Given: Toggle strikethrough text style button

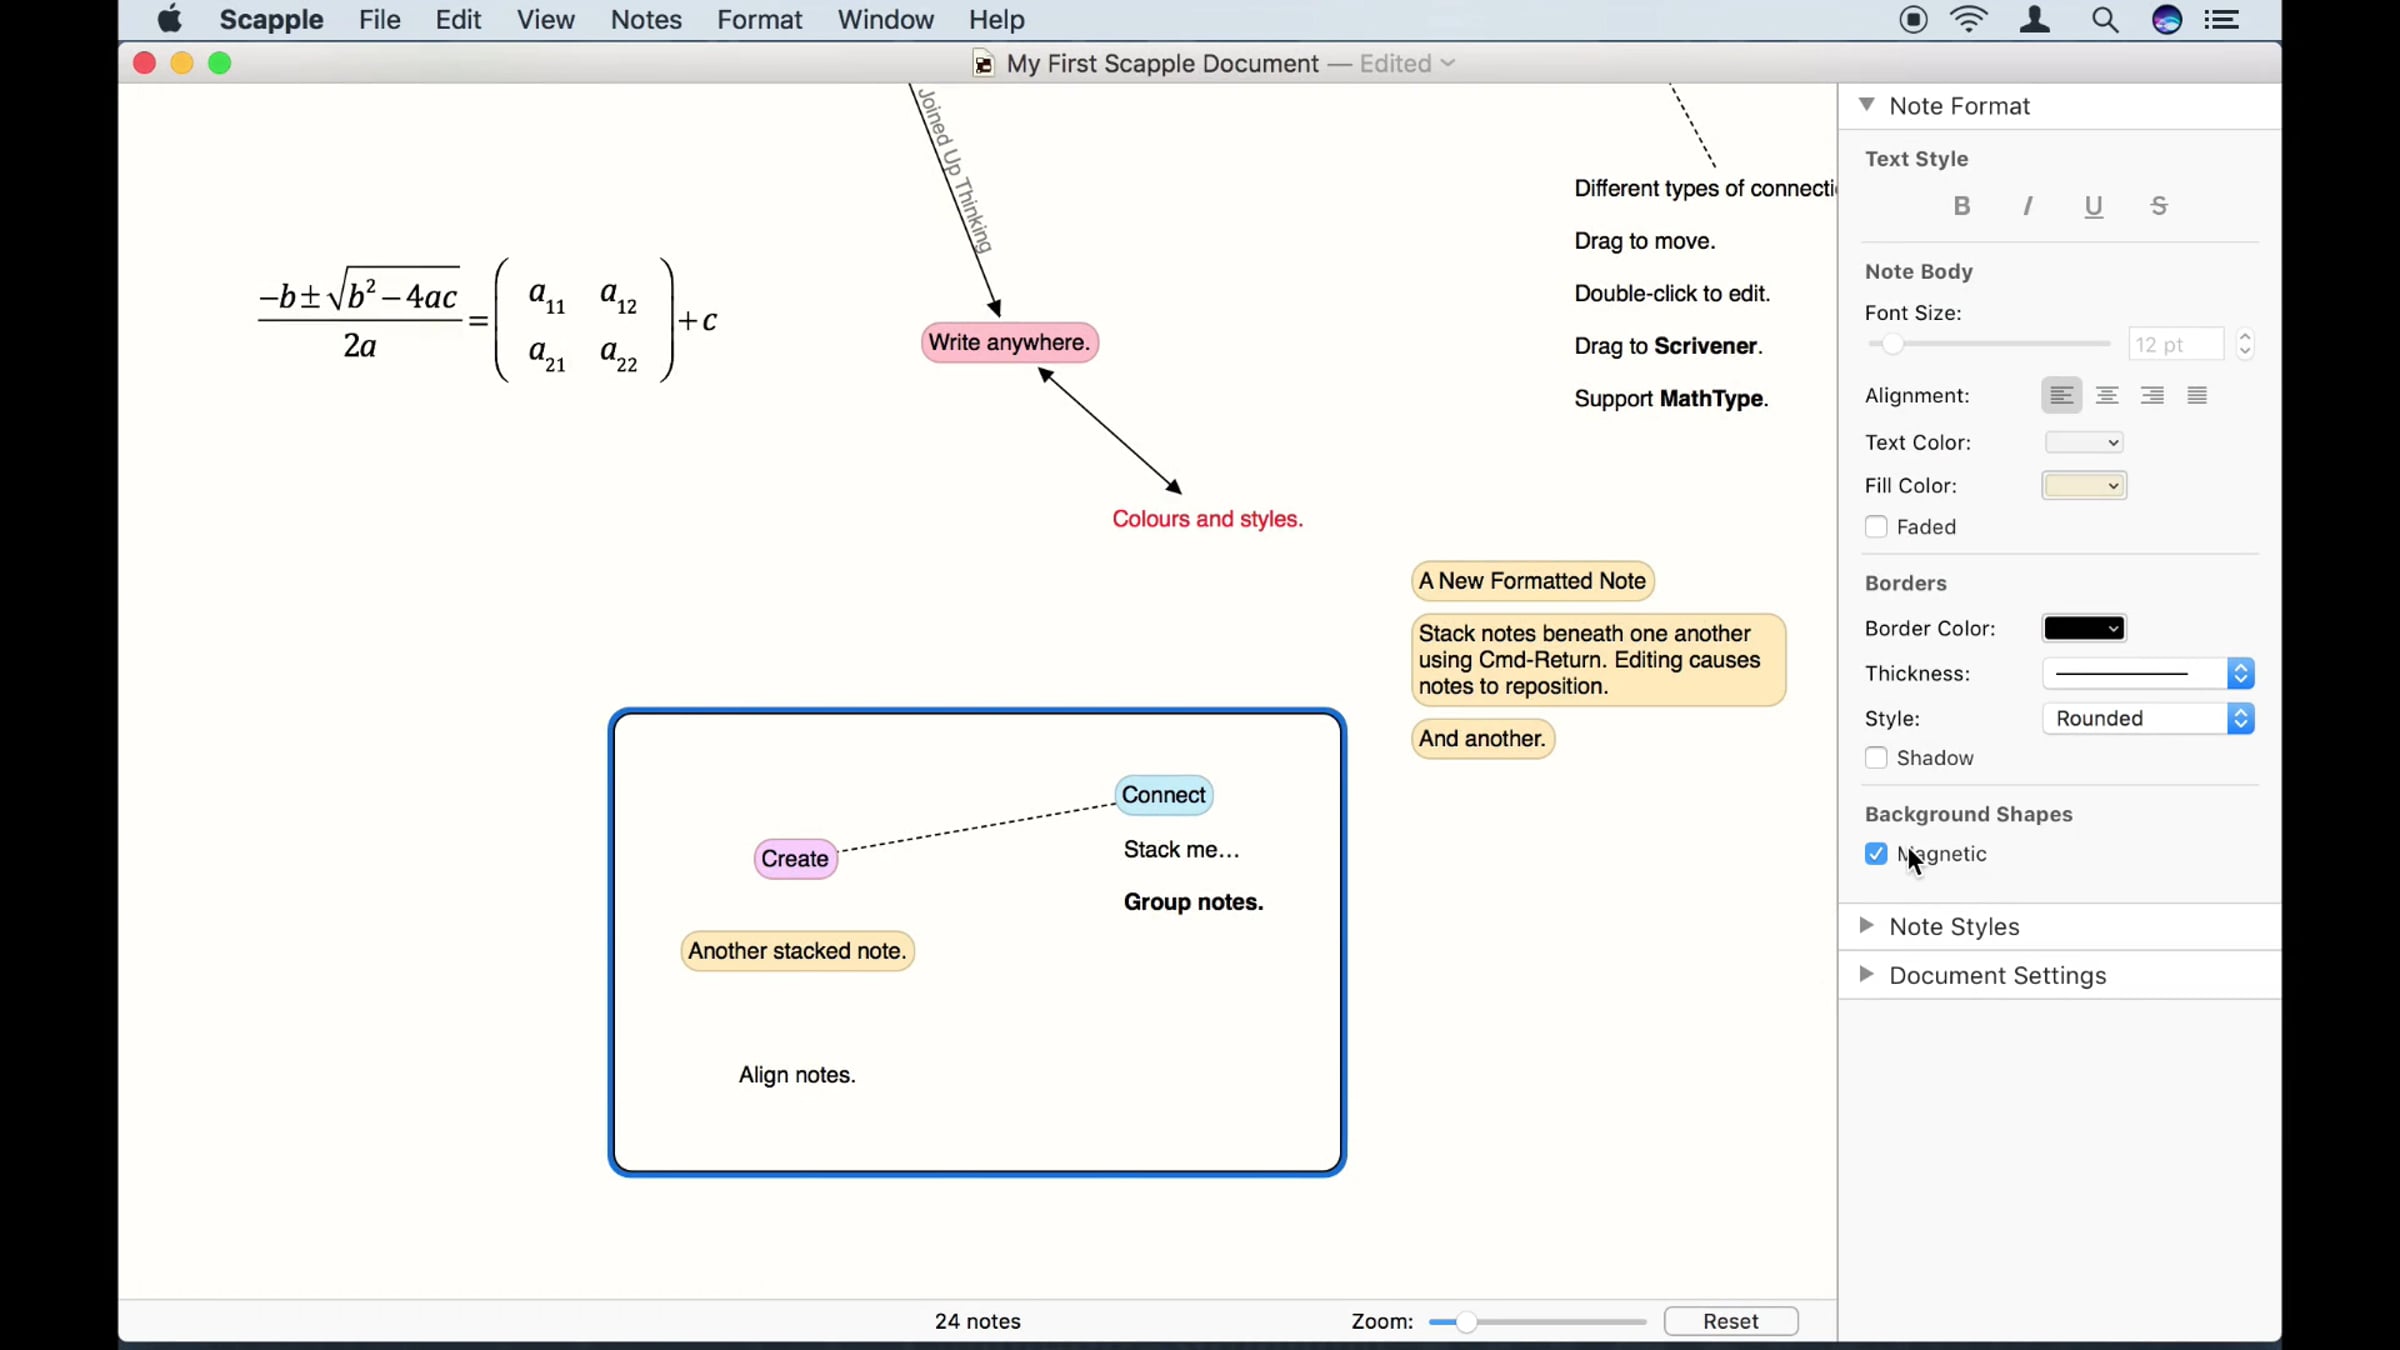Looking at the screenshot, I should click(2159, 206).
